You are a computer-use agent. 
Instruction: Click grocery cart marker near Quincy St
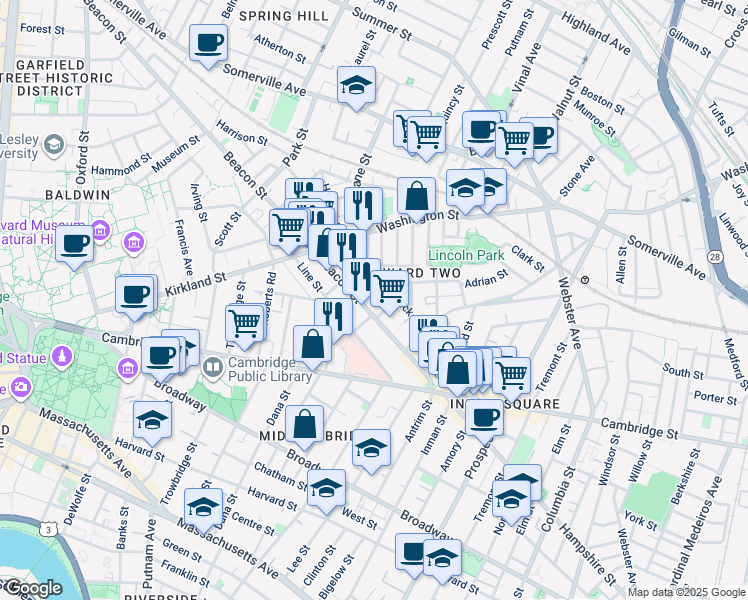click(x=427, y=136)
